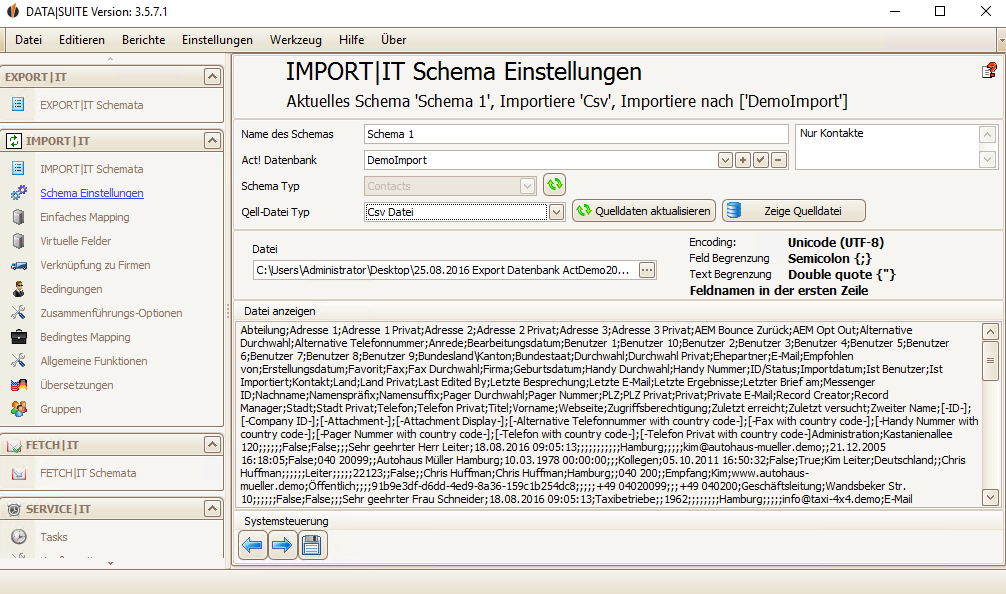Click the Nur Kontakte box up arrow

click(987, 134)
